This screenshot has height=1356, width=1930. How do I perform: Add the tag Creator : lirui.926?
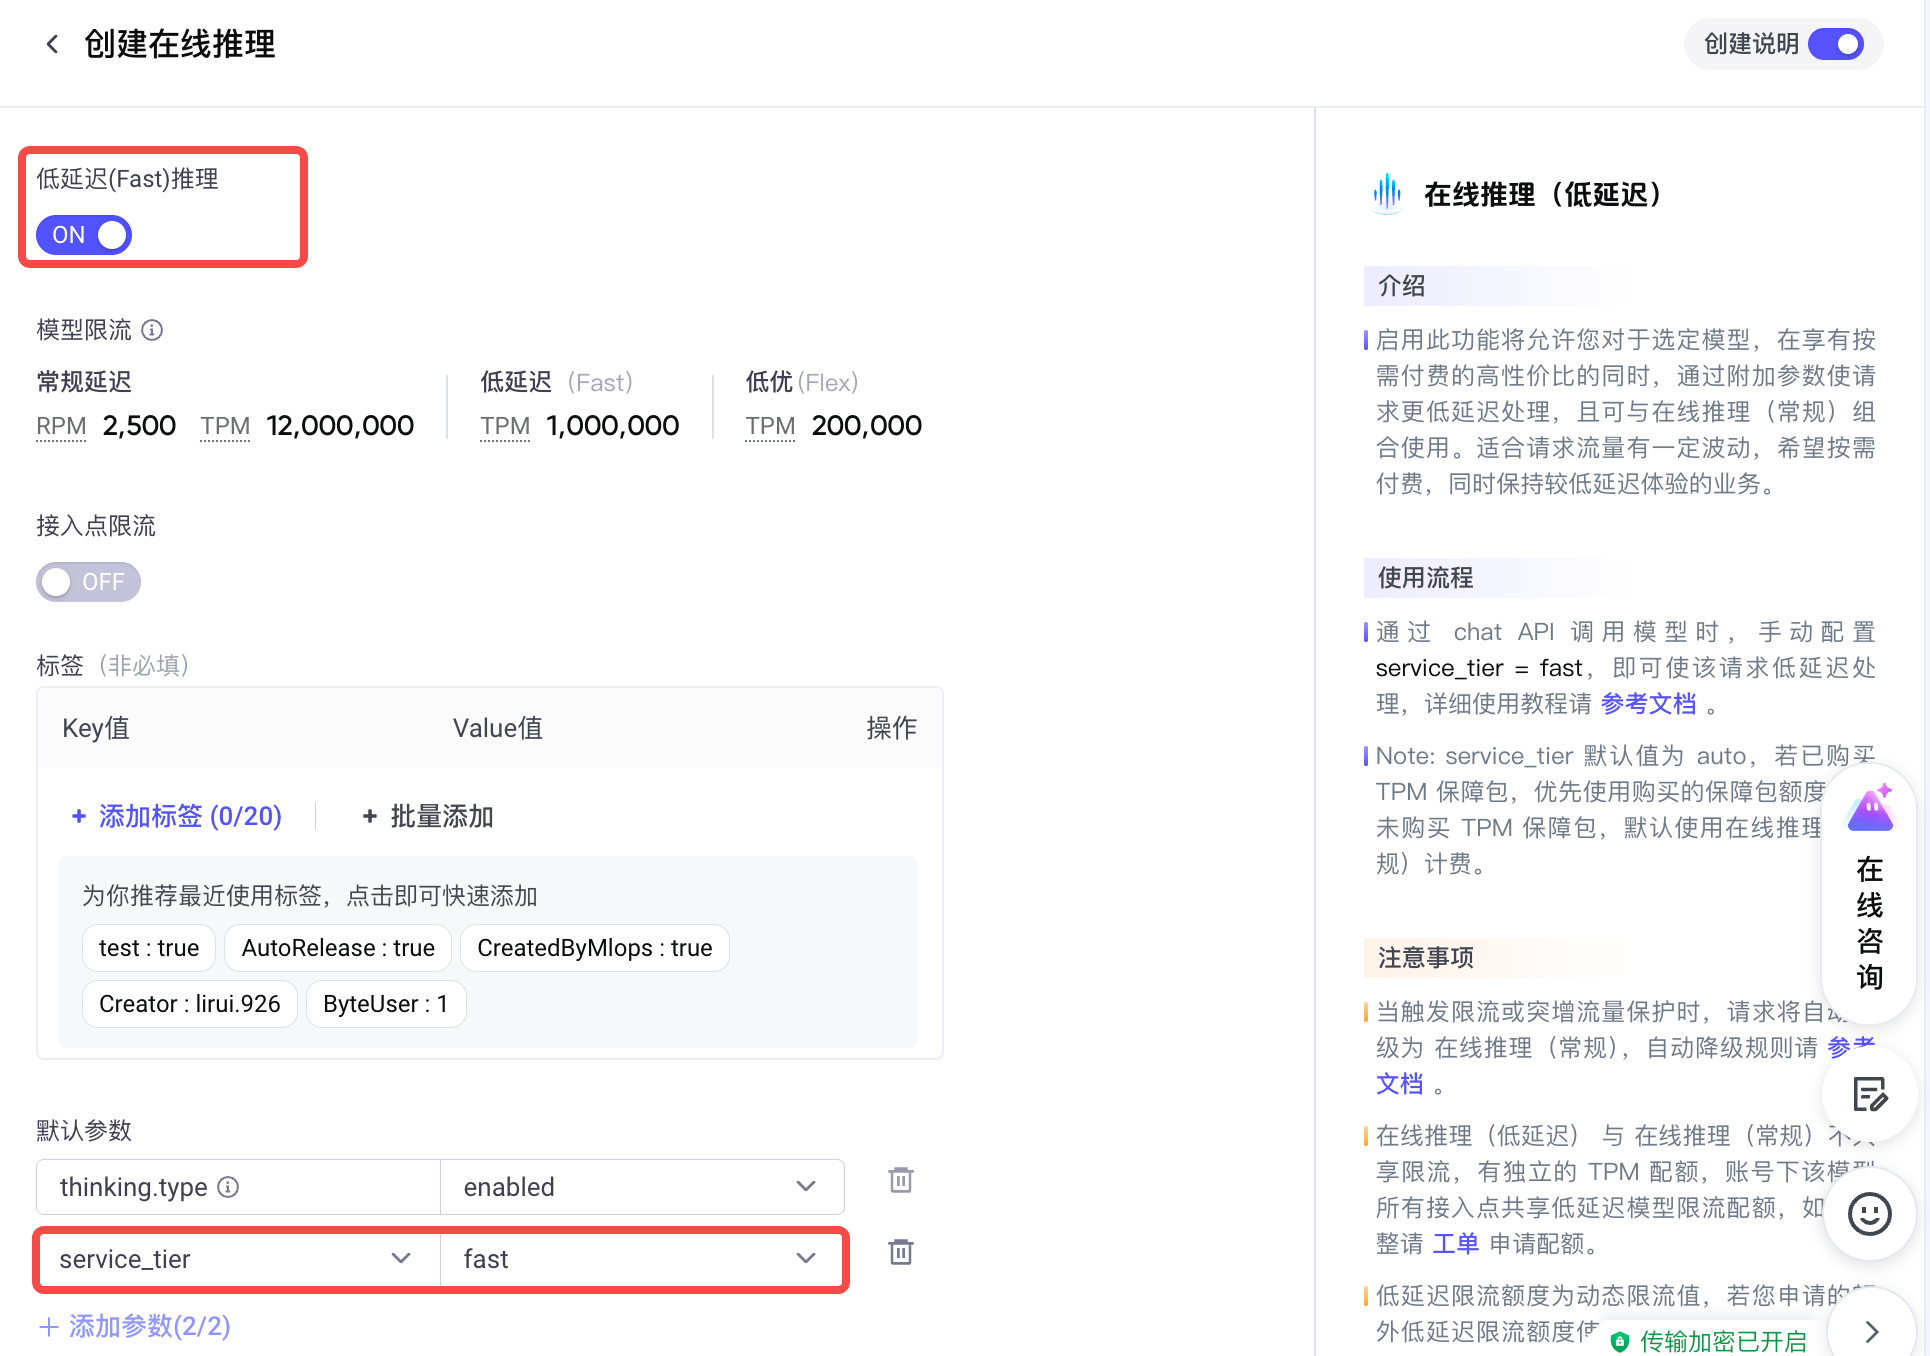click(190, 1004)
